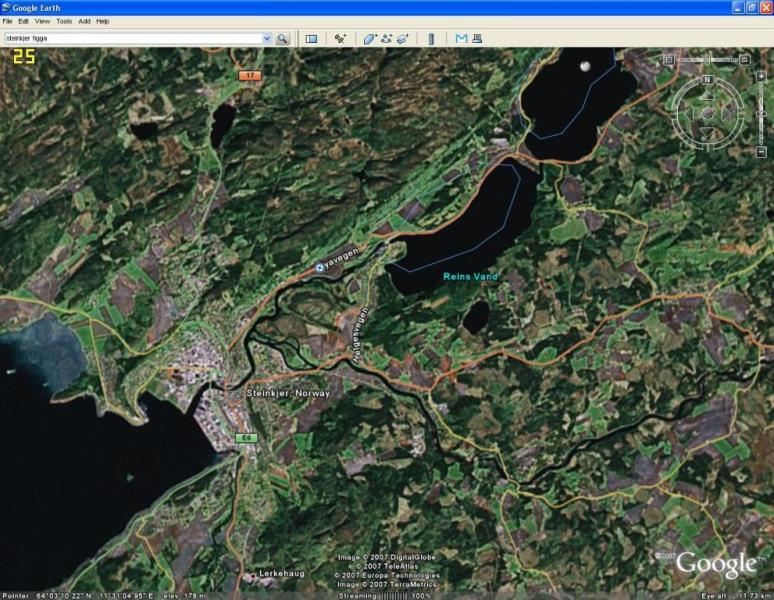Open the File menu

click(7, 21)
